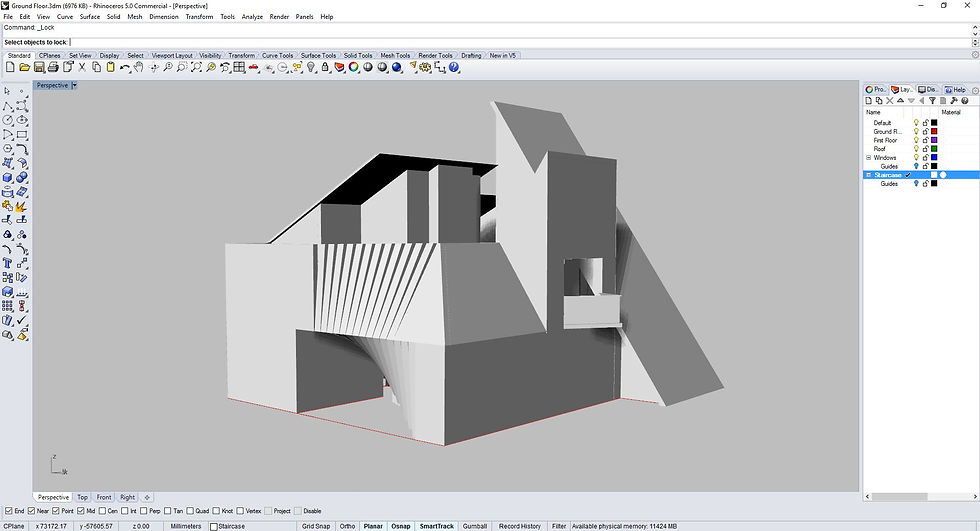
Task: Click the red car Set View icon
Action: pyautogui.click(x=254, y=67)
